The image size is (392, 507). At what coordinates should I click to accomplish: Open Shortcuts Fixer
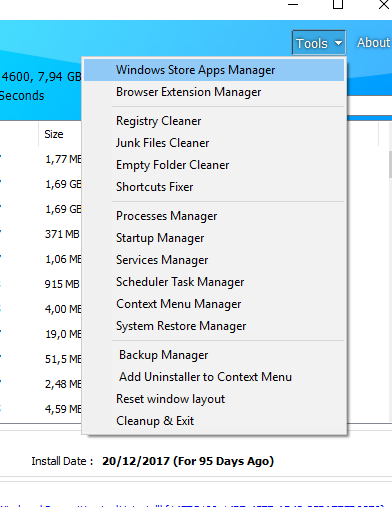click(x=214, y=187)
